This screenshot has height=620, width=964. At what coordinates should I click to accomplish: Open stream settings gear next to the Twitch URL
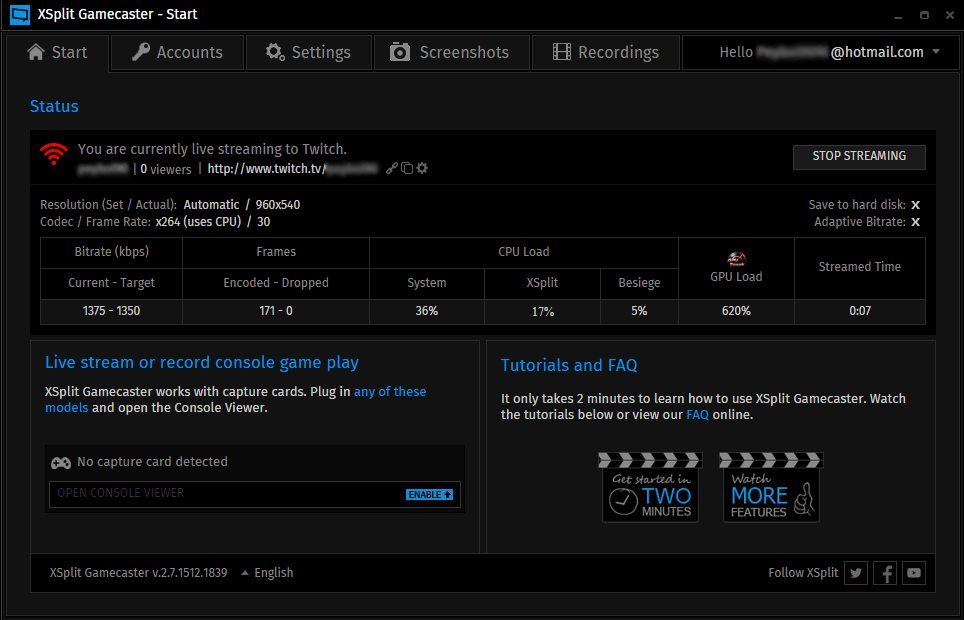point(422,168)
